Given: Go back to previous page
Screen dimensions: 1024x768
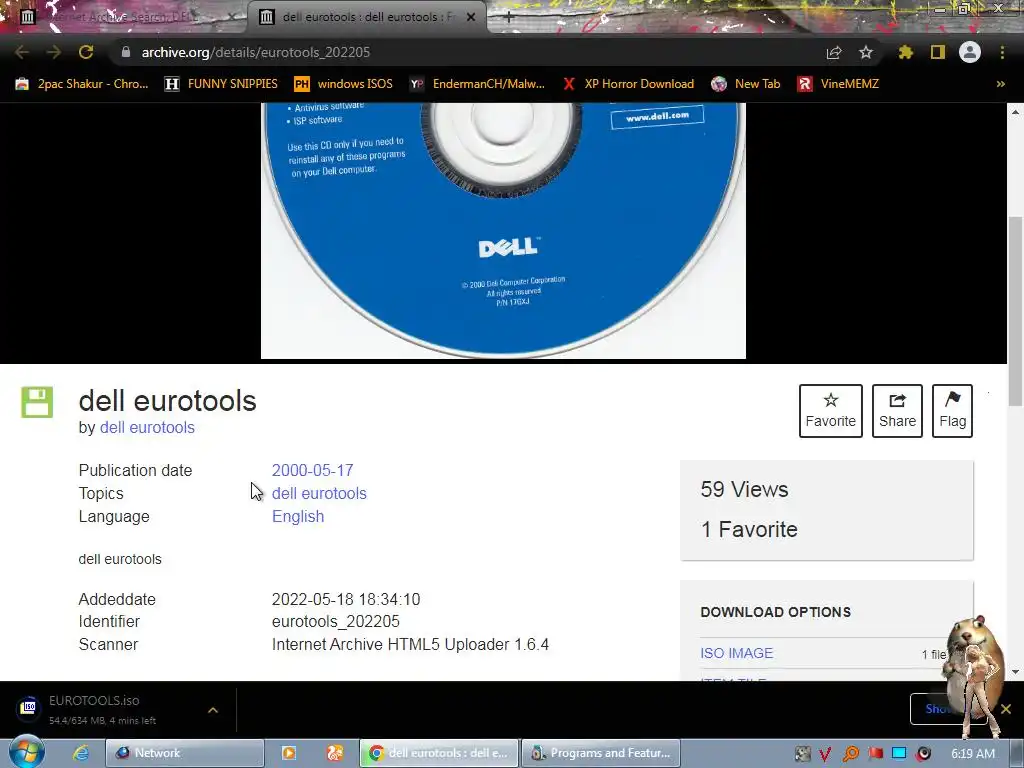Looking at the screenshot, I should (22, 52).
